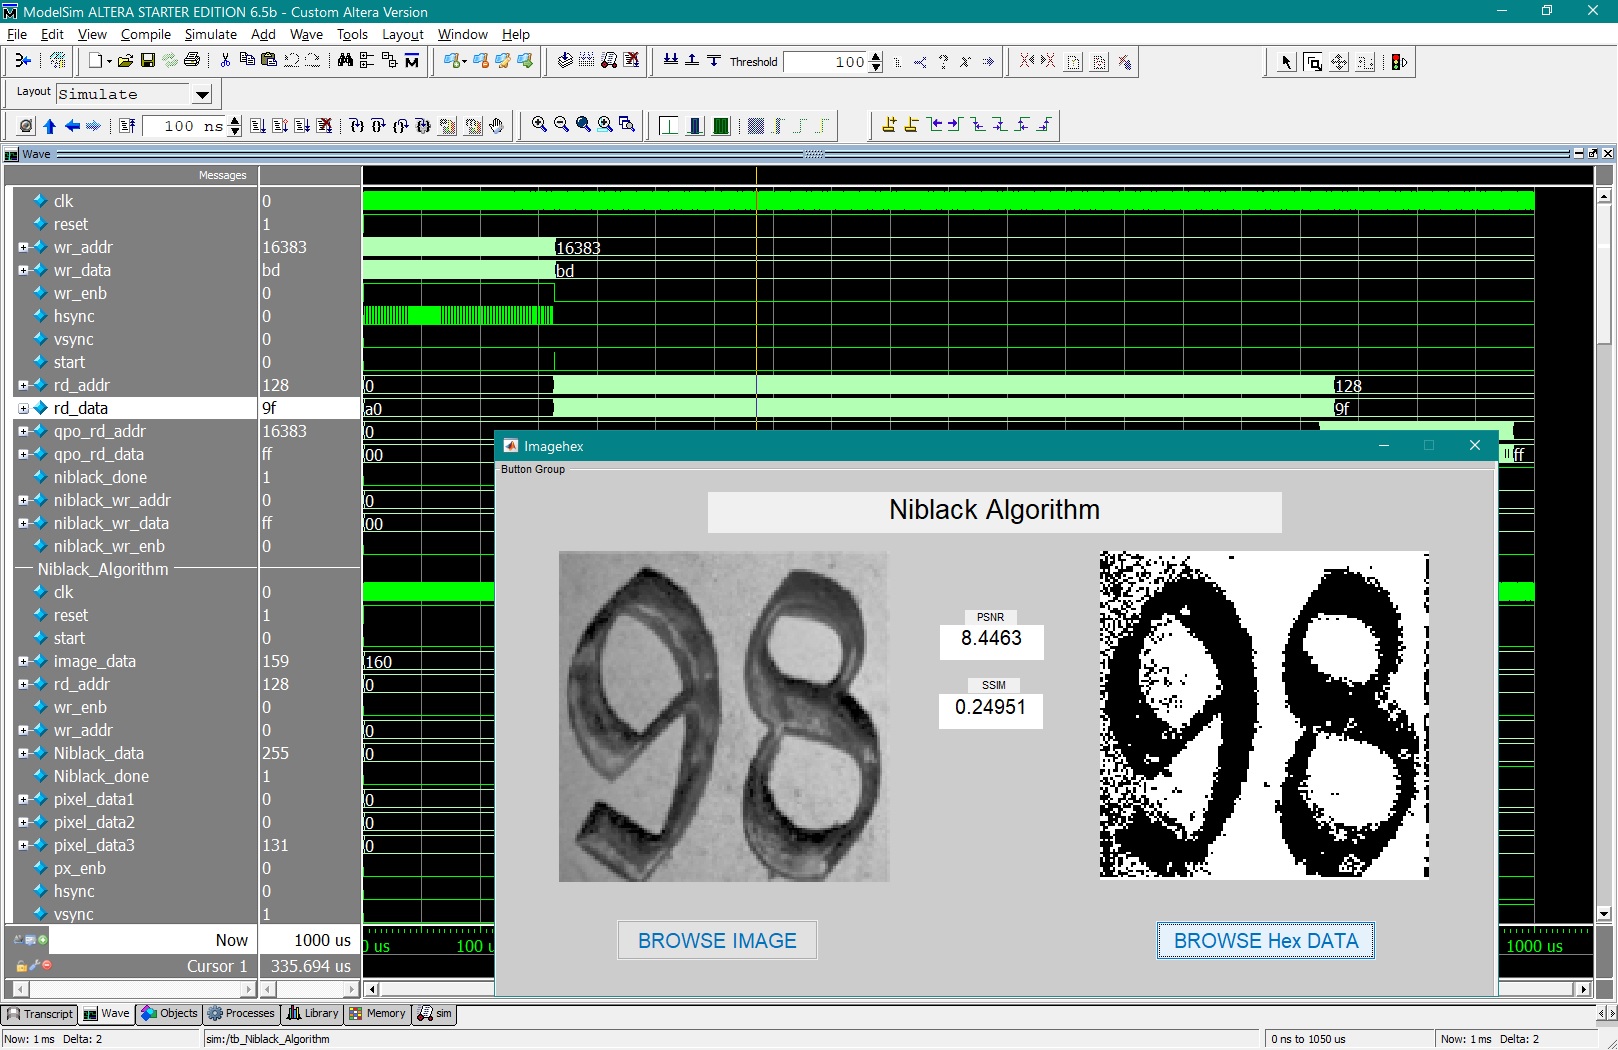Open the Simulate menu
The image size is (1618, 1050).
click(210, 34)
